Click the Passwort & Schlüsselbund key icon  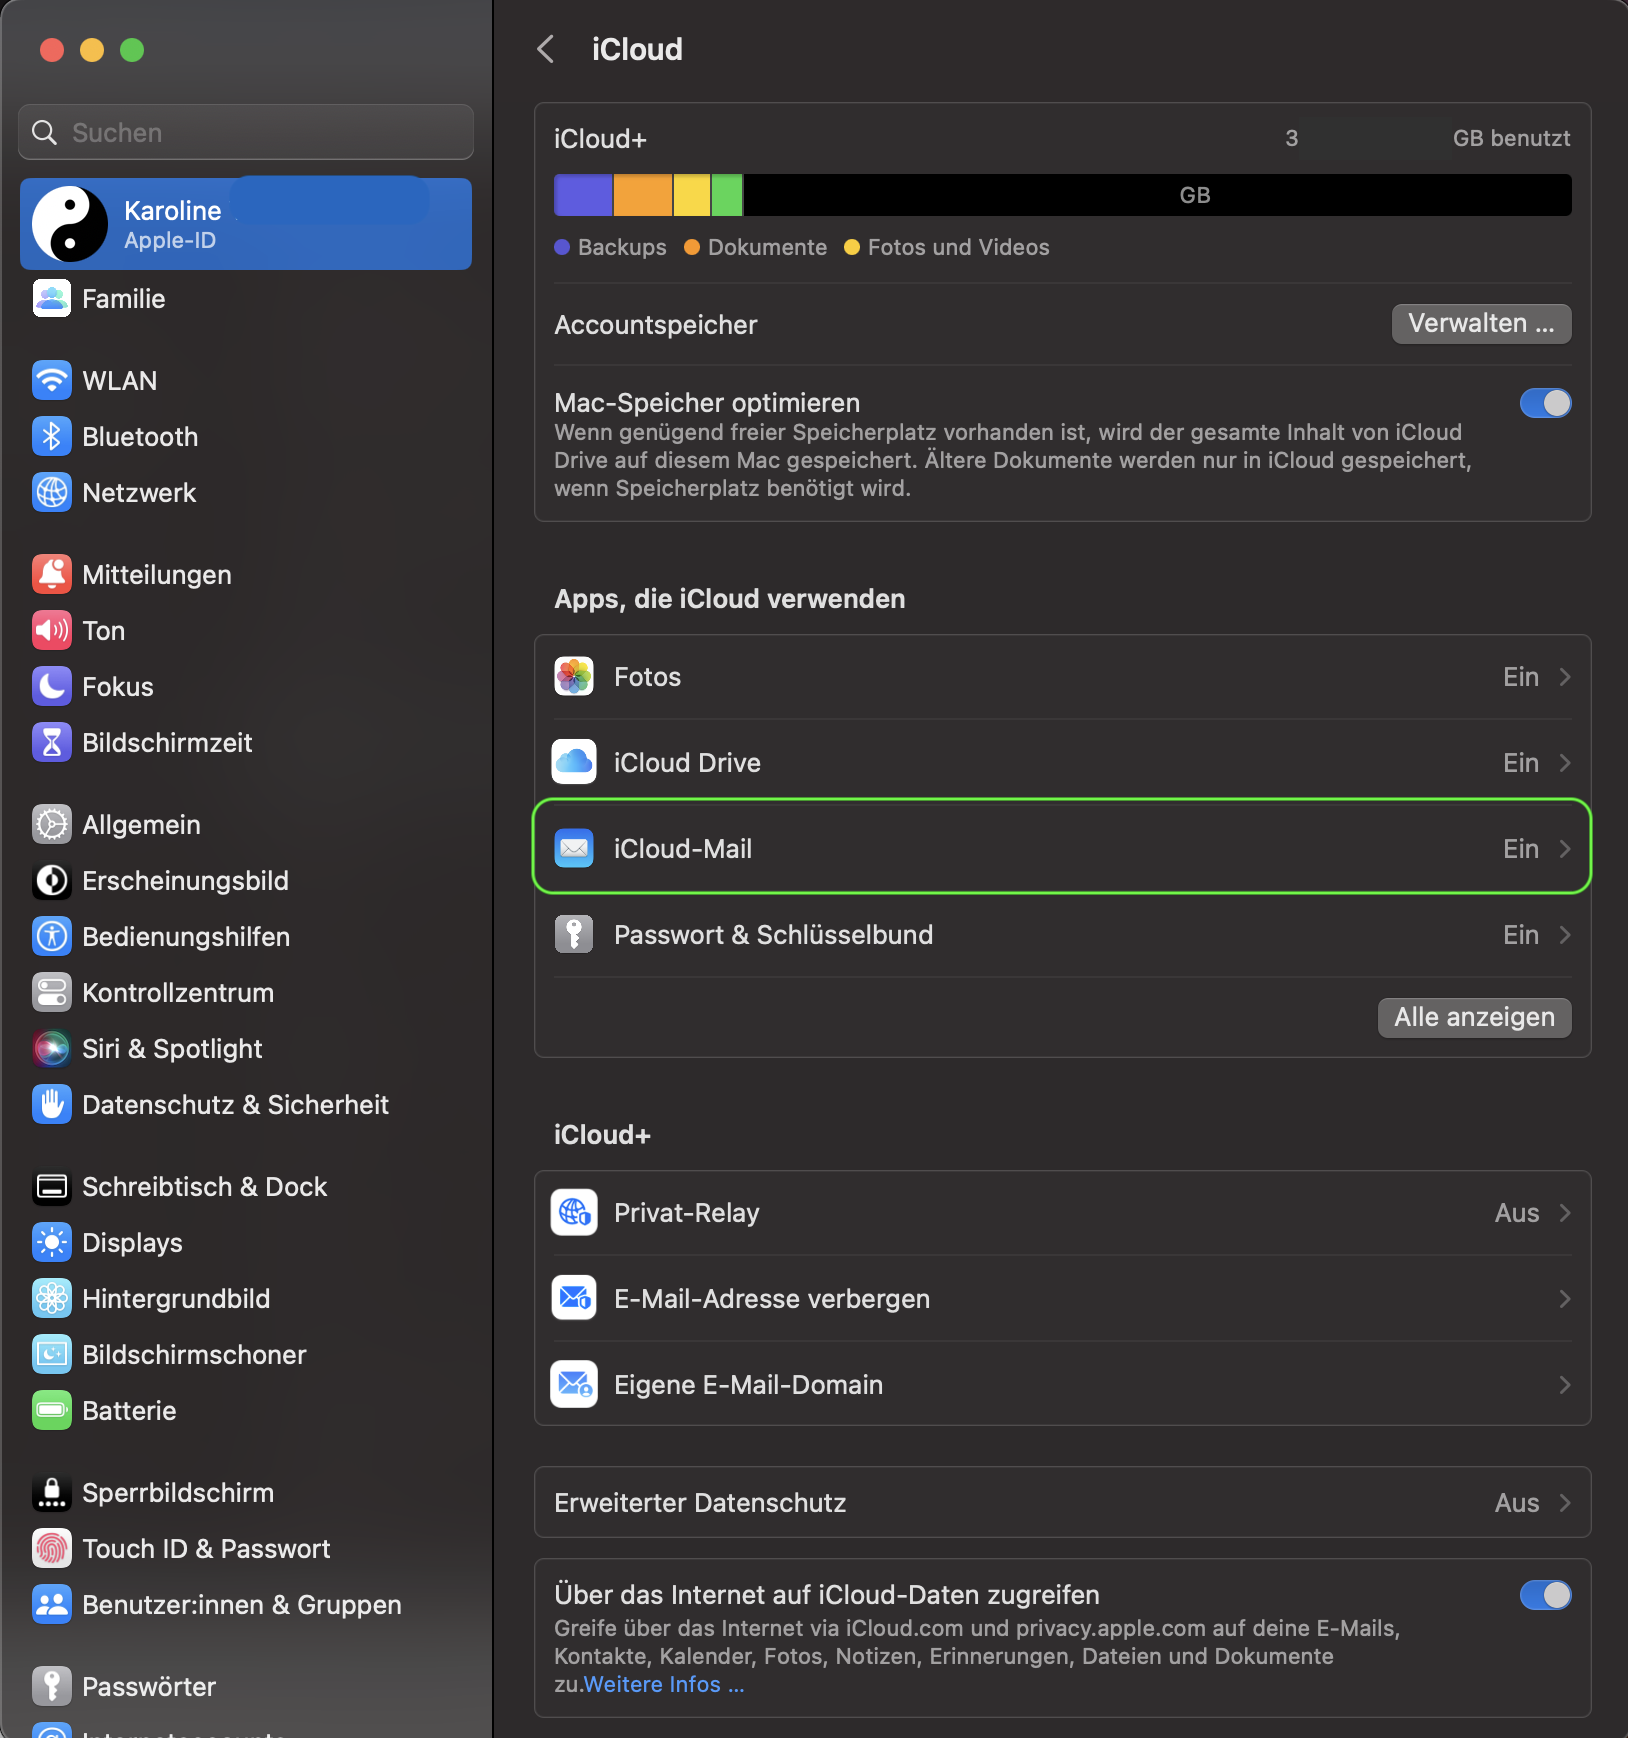tap(574, 935)
